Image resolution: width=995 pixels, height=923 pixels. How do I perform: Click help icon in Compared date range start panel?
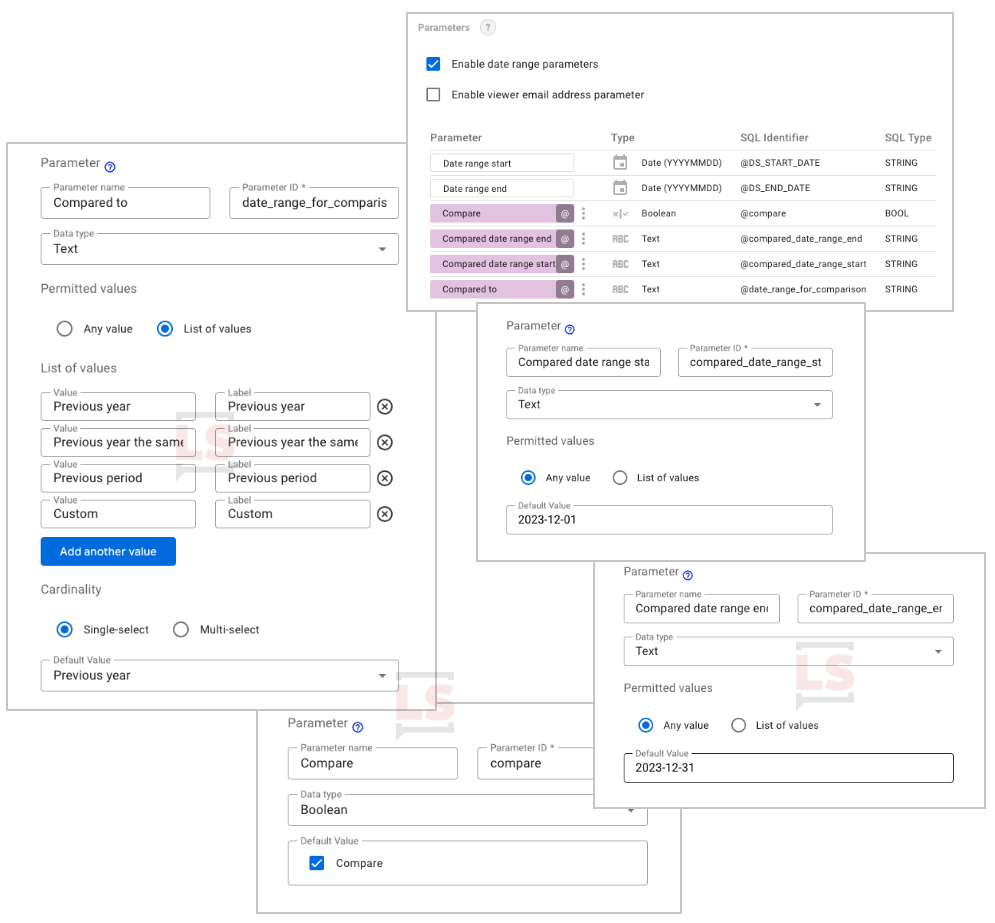(570, 329)
